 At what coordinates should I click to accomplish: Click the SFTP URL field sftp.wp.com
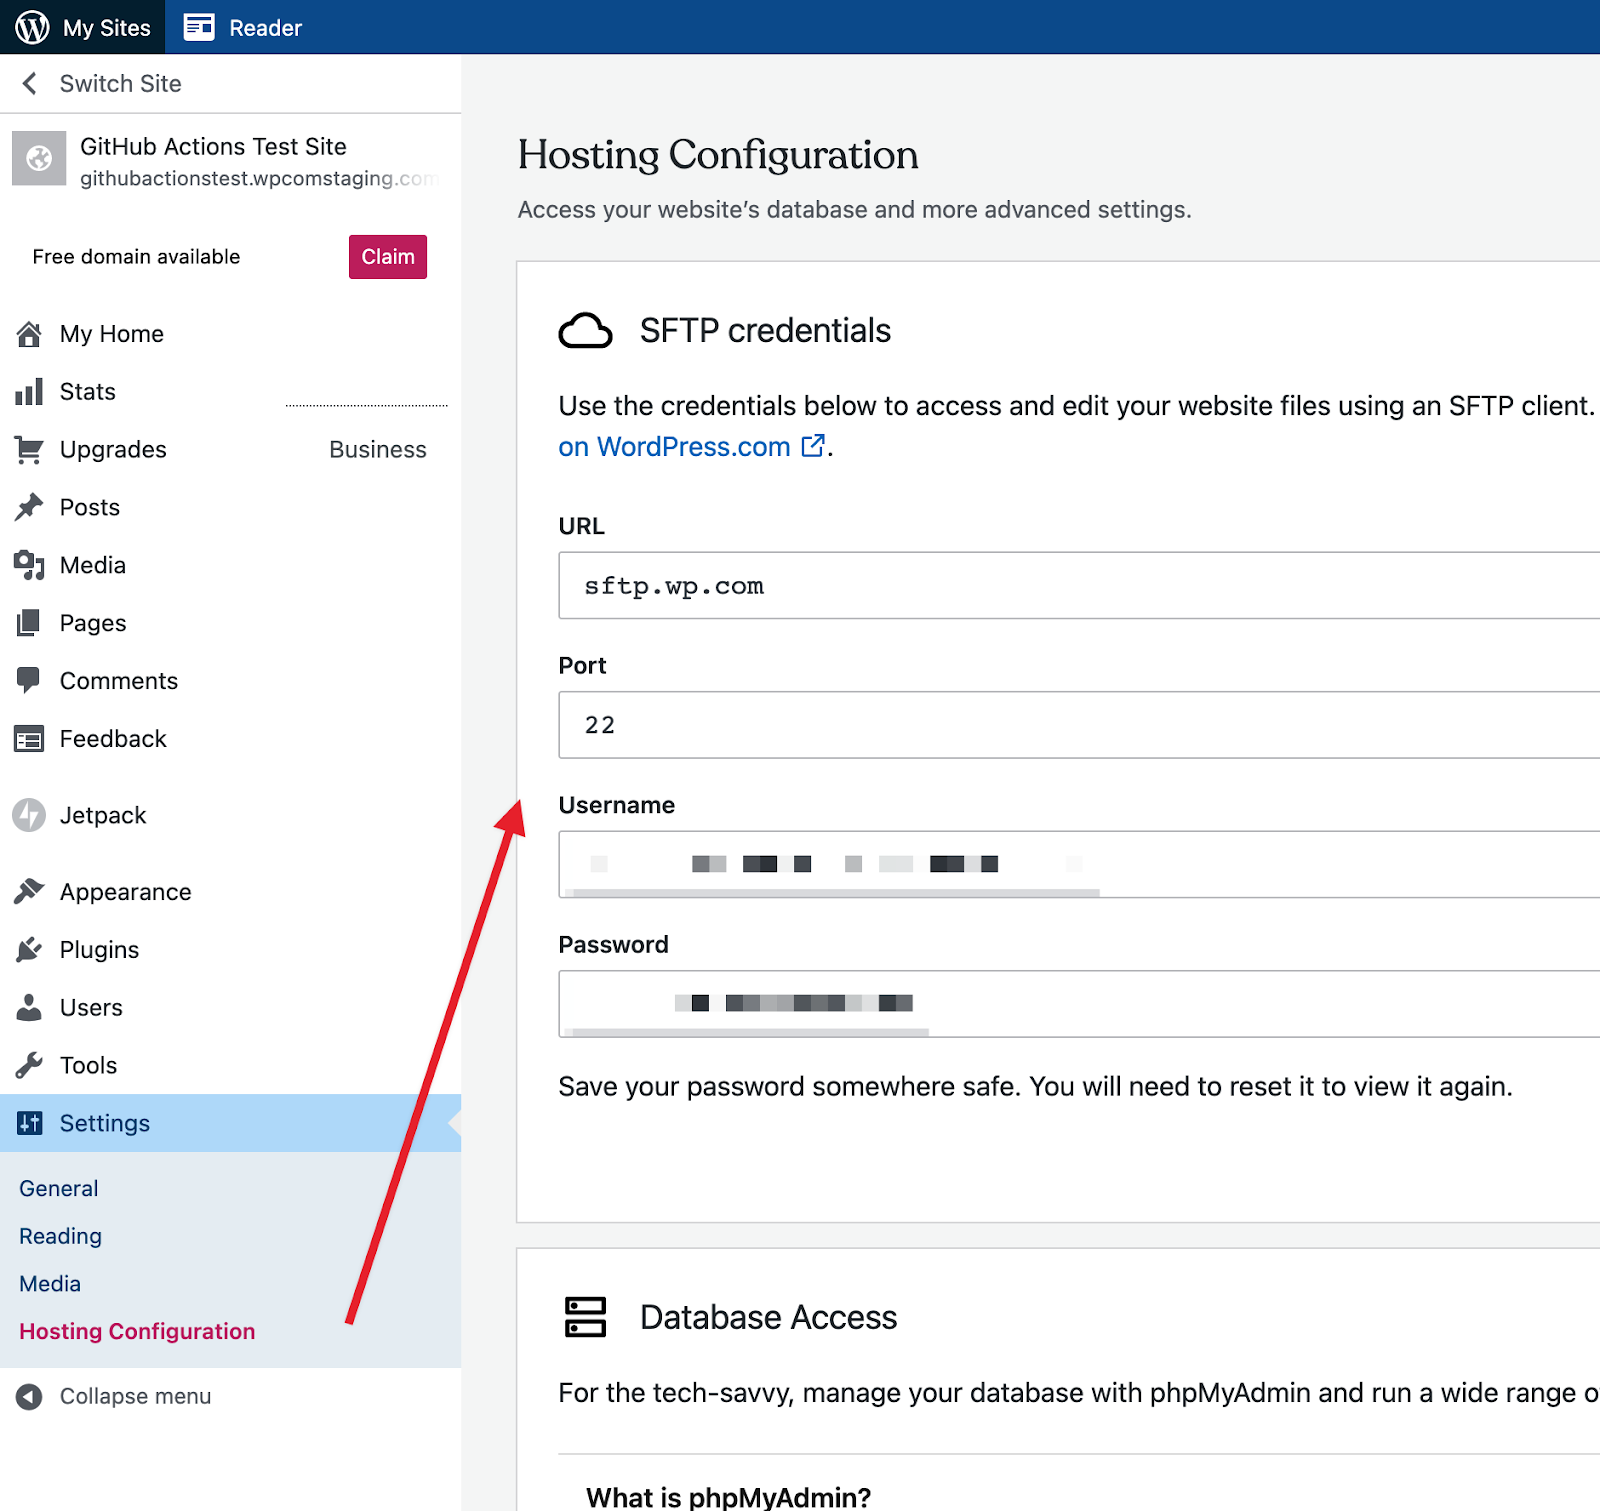1079,586
